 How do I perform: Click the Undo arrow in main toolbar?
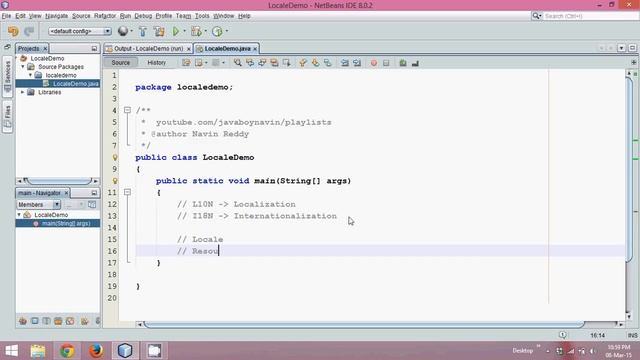point(13,31)
